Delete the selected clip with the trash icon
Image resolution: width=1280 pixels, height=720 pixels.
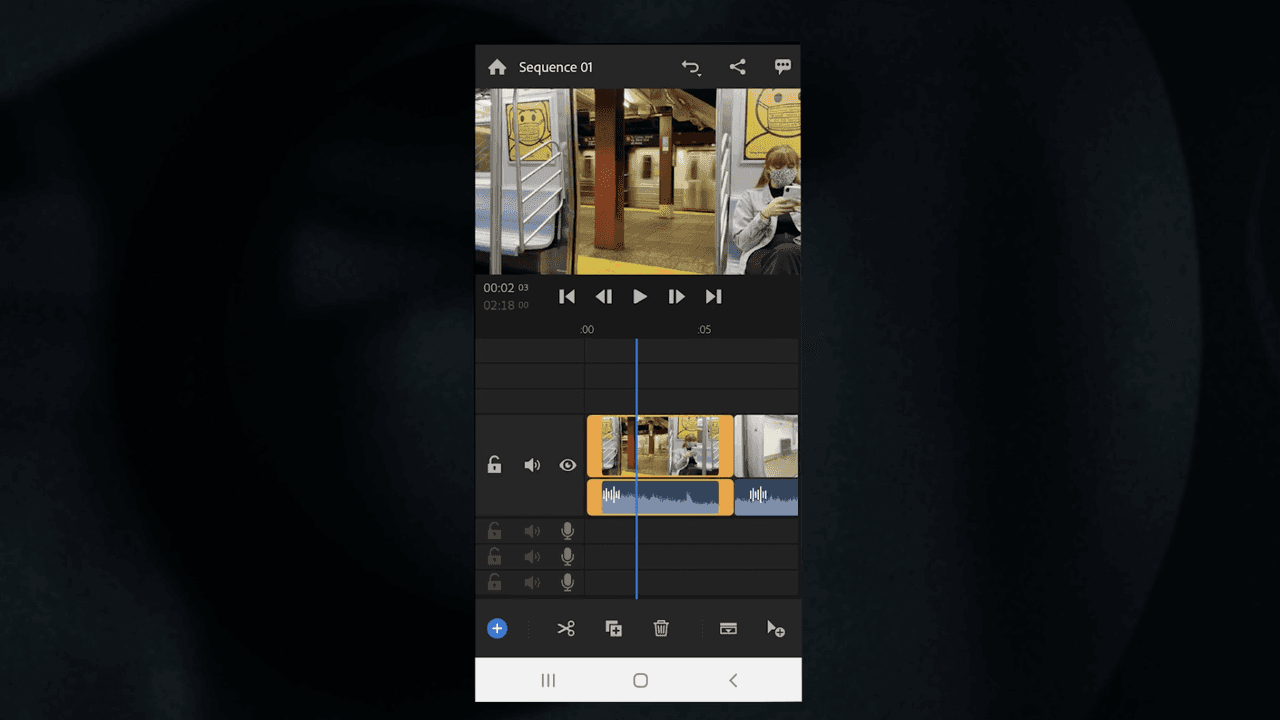click(661, 628)
